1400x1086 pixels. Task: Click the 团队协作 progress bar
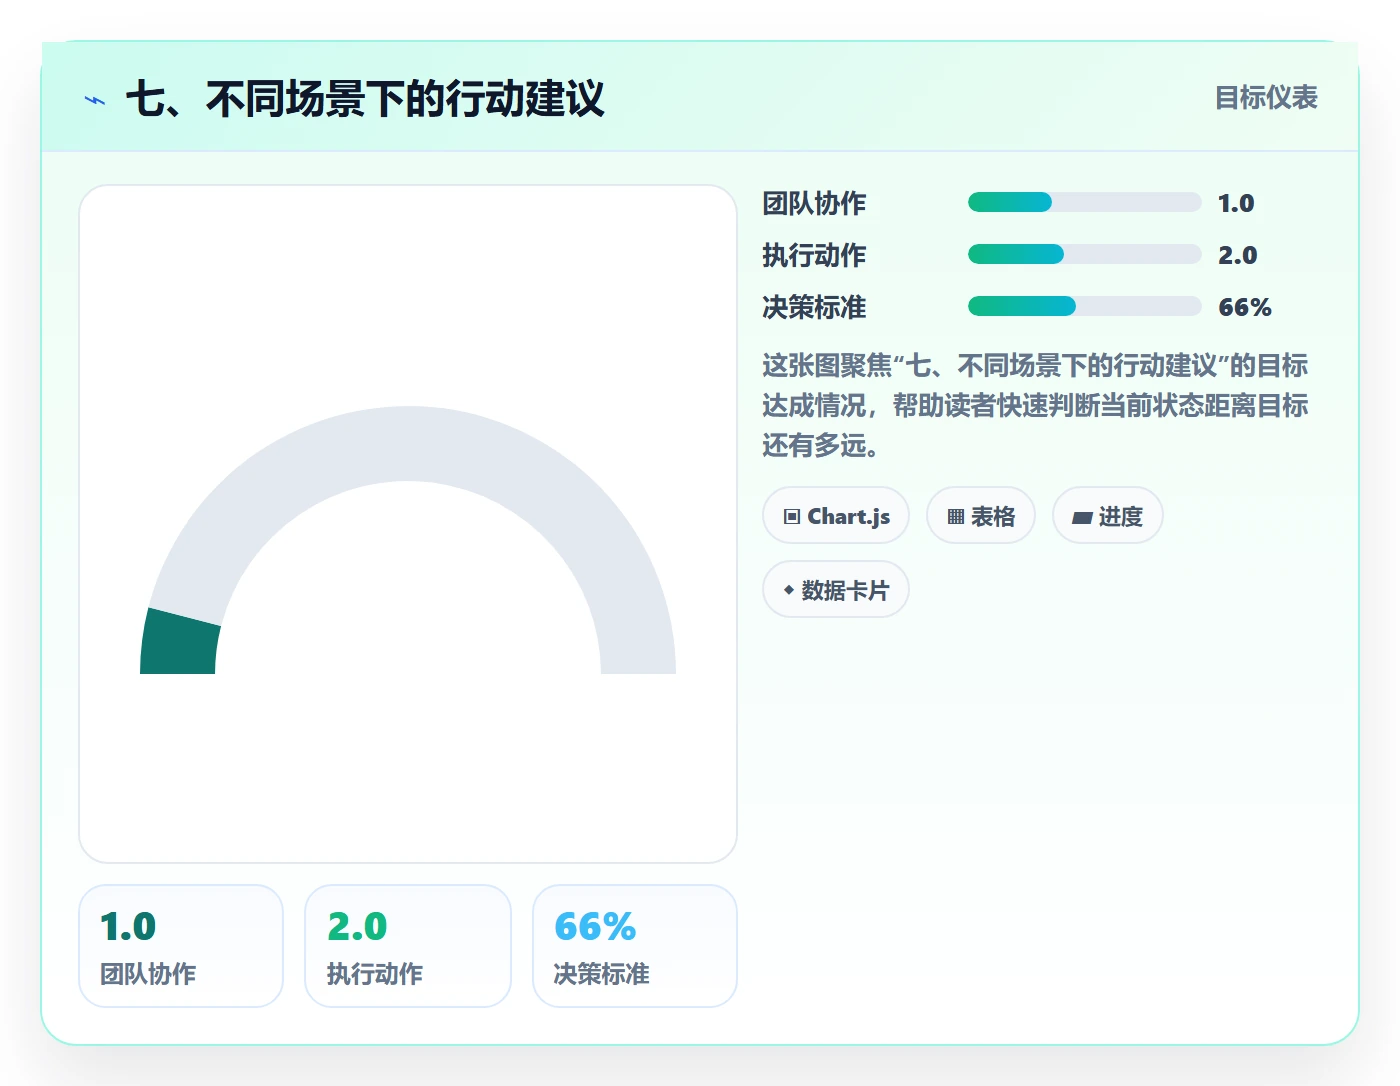(x=1084, y=203)
